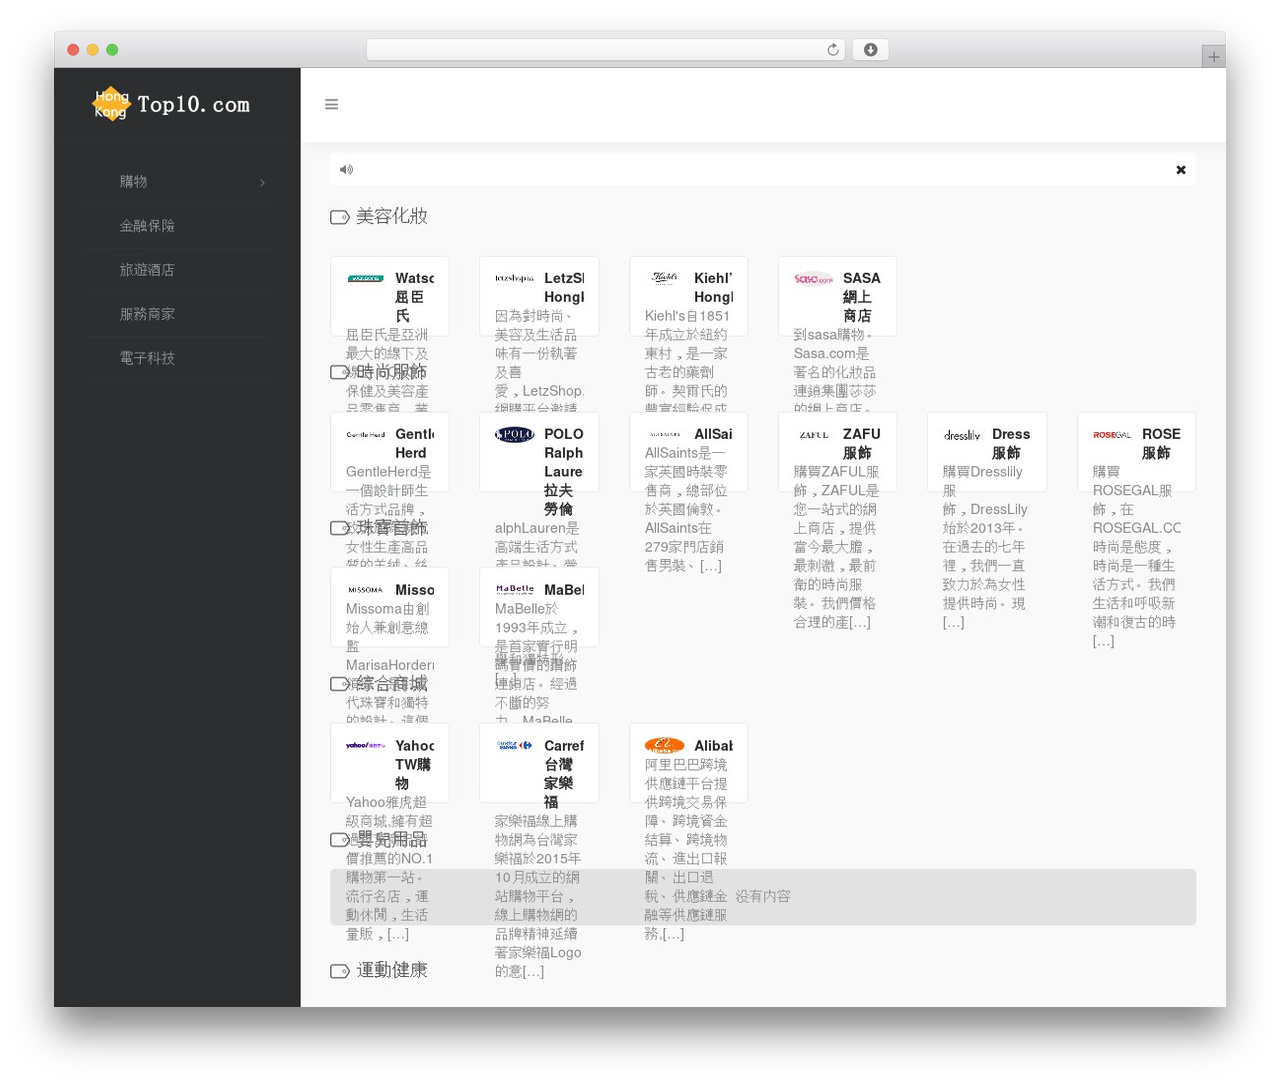Screen dimensions: 1280x1084
Task: Click the Hong Kong Top10.com logo
Action: click(171, 104)
